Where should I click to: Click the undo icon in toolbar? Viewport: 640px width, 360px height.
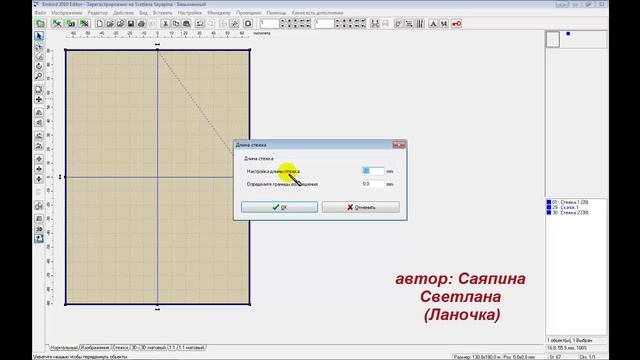pyautogui.click(x=200, y=24)
